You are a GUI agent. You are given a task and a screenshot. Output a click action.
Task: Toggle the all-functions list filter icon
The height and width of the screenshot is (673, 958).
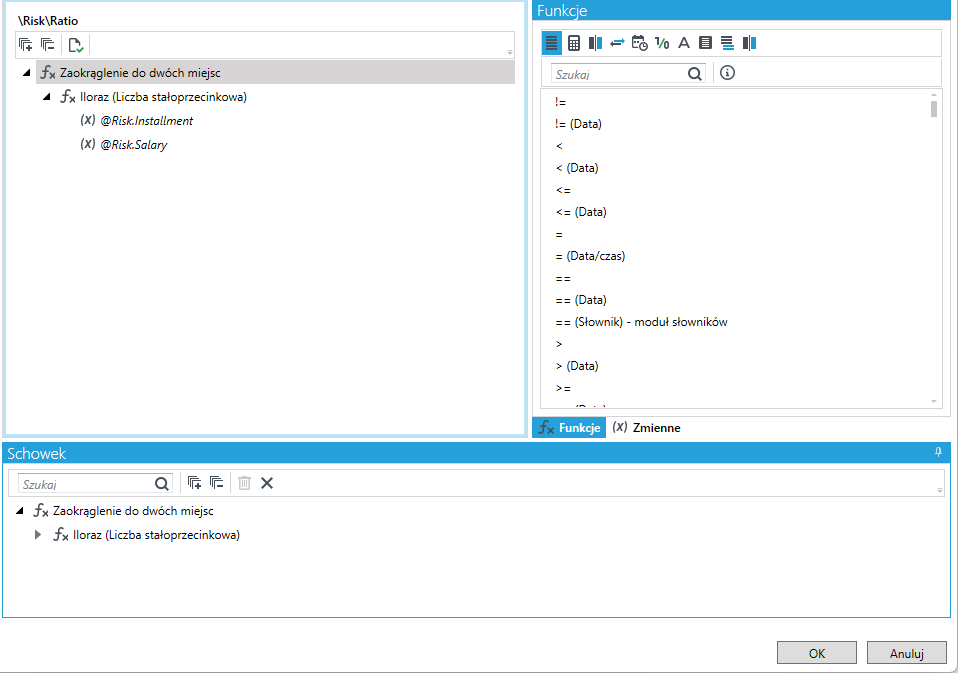pyautogui.click(x=551, y=43)
